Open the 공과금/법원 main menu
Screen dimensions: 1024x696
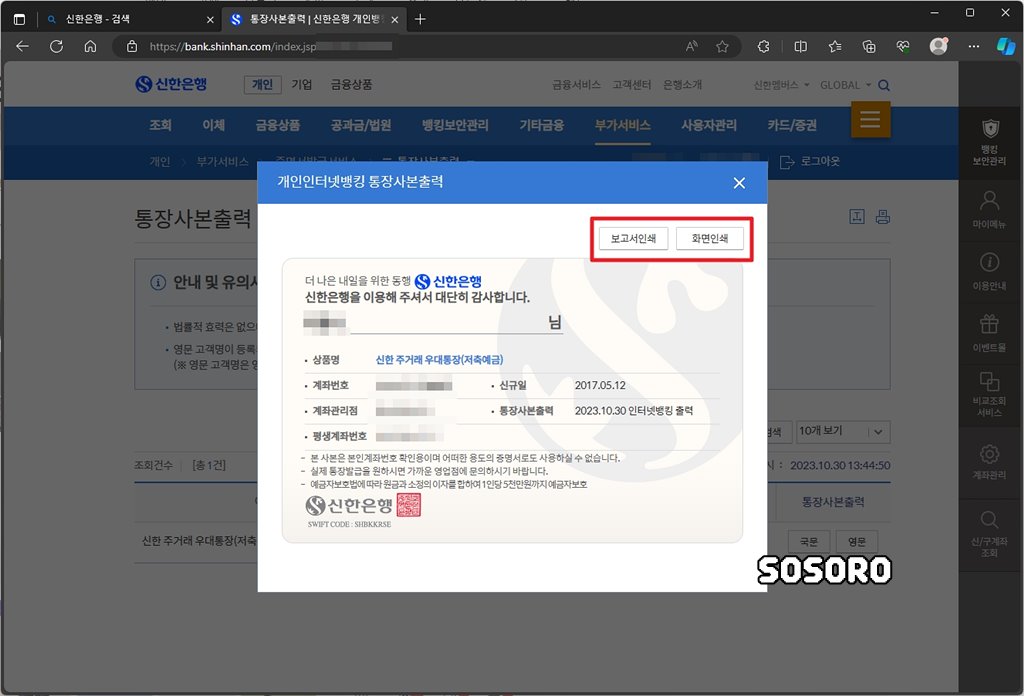pyautogui.click(x=361, y=125)
